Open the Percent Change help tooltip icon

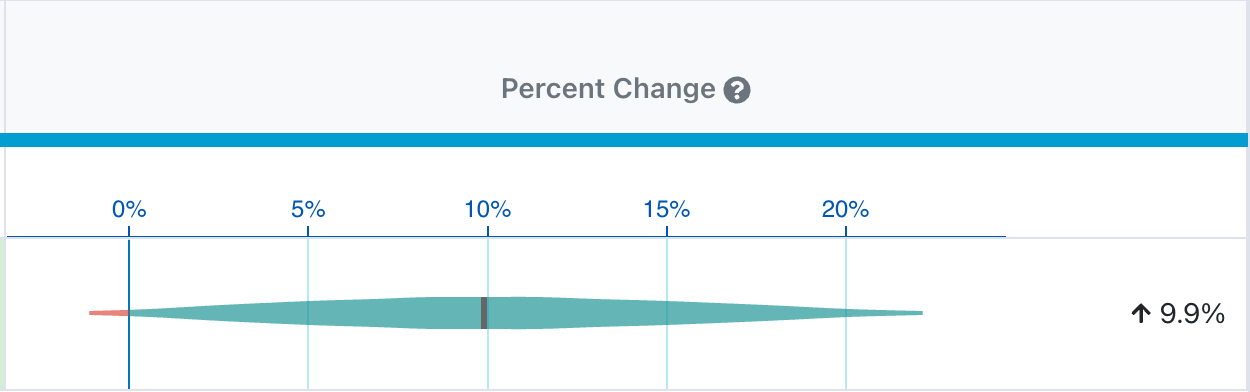737,90
